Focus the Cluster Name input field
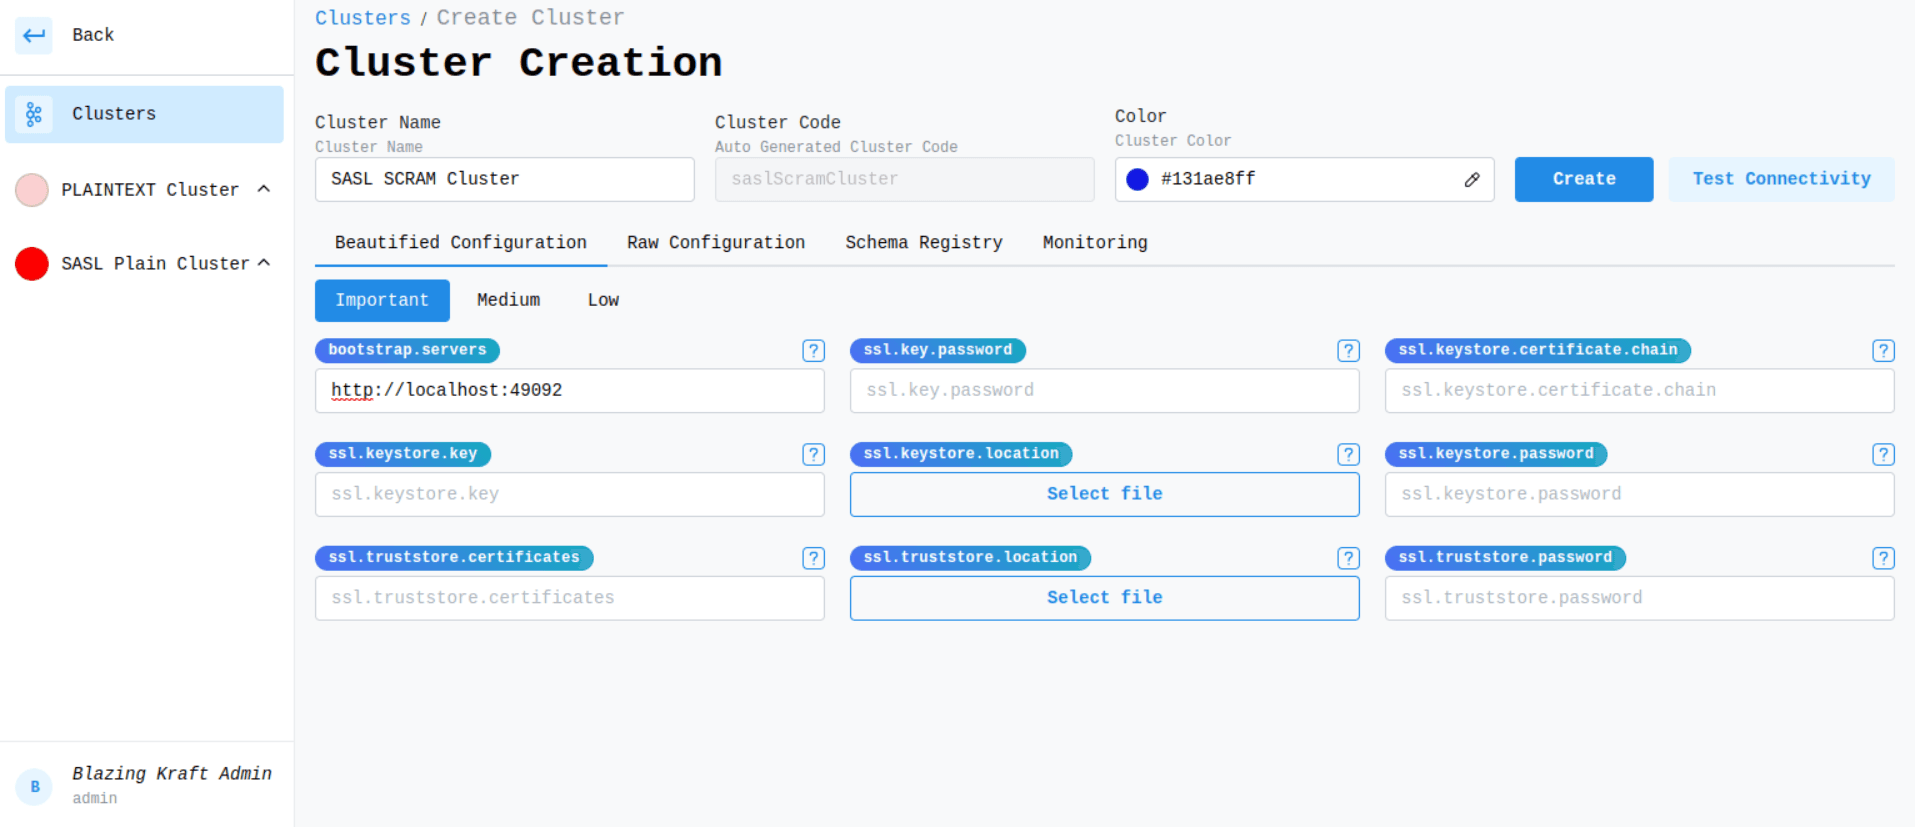The width and height of the screenshot is (1915, 827). 505,180
